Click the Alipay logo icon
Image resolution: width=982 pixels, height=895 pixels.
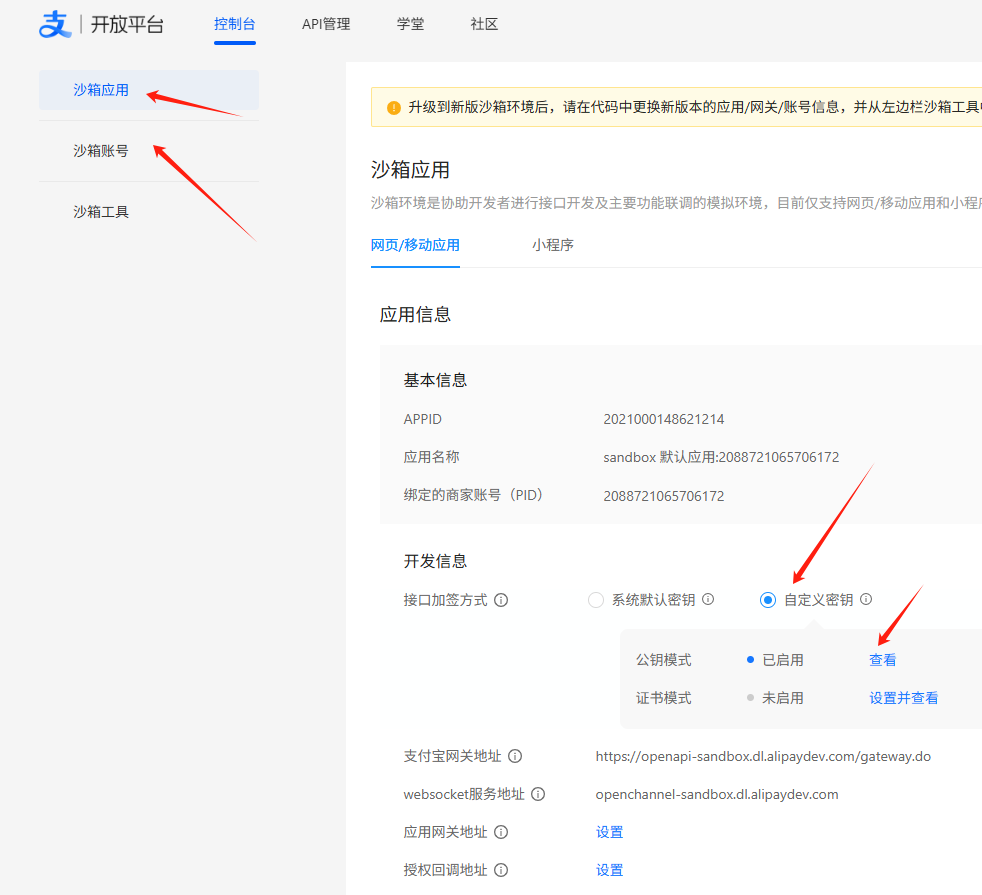pyautogui.click(x=55, y=24)
